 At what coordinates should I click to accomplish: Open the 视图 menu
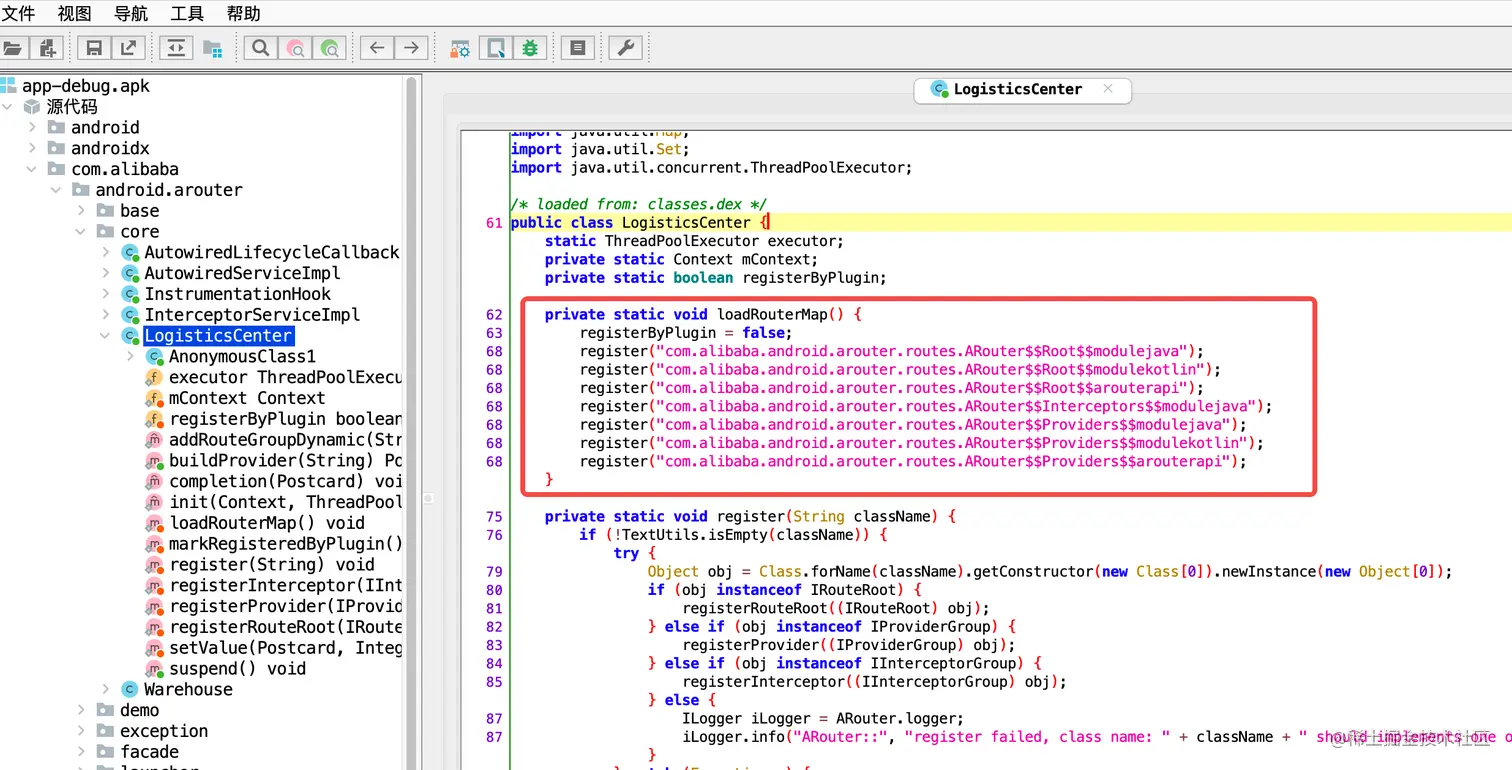pyautogui.click(x=75, y=13)
